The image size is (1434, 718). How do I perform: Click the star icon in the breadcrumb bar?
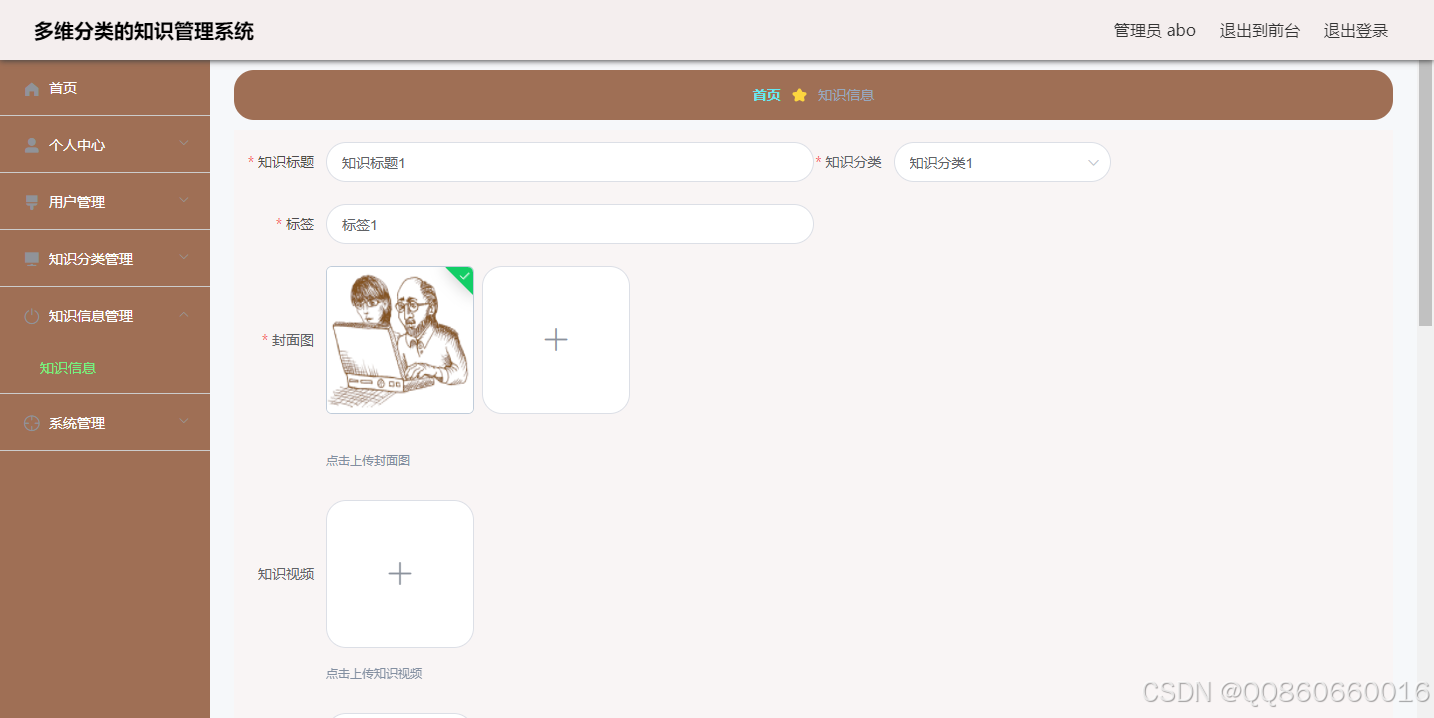point(798,94)
